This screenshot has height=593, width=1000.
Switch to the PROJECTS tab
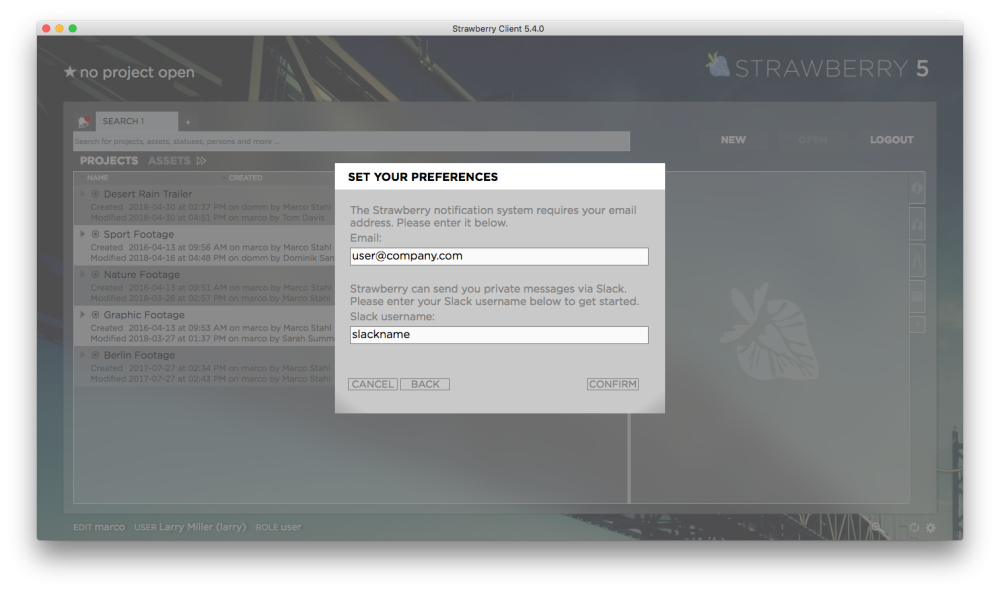tap(109, 161)
